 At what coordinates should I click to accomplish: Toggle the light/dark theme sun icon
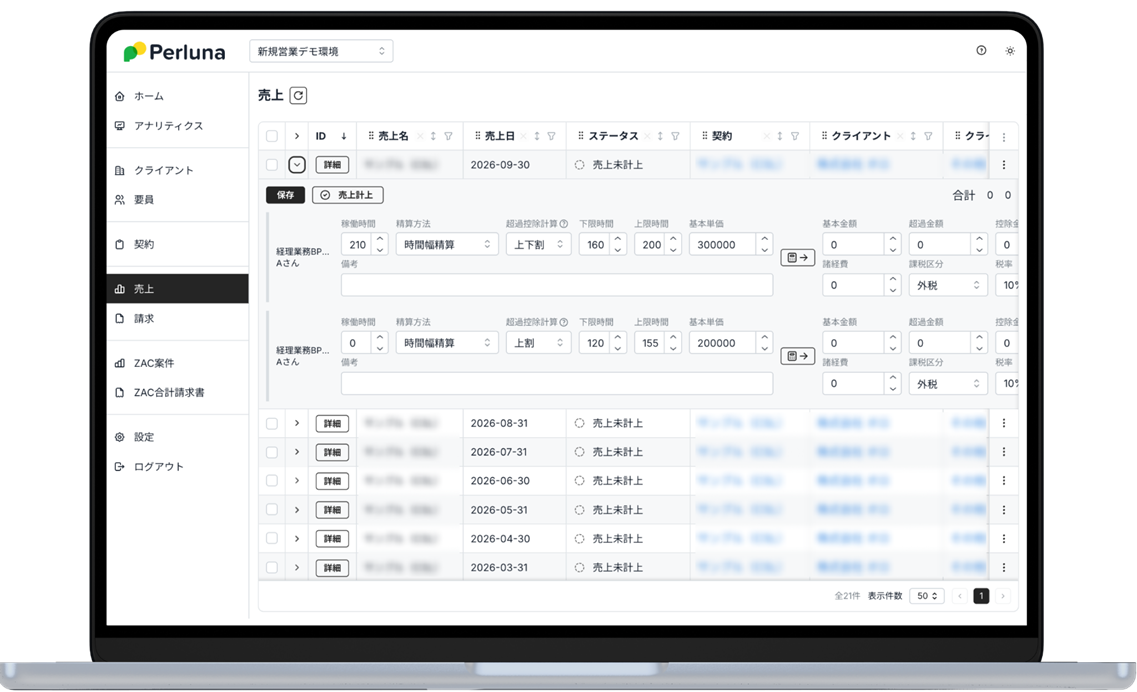[1010, 51]
